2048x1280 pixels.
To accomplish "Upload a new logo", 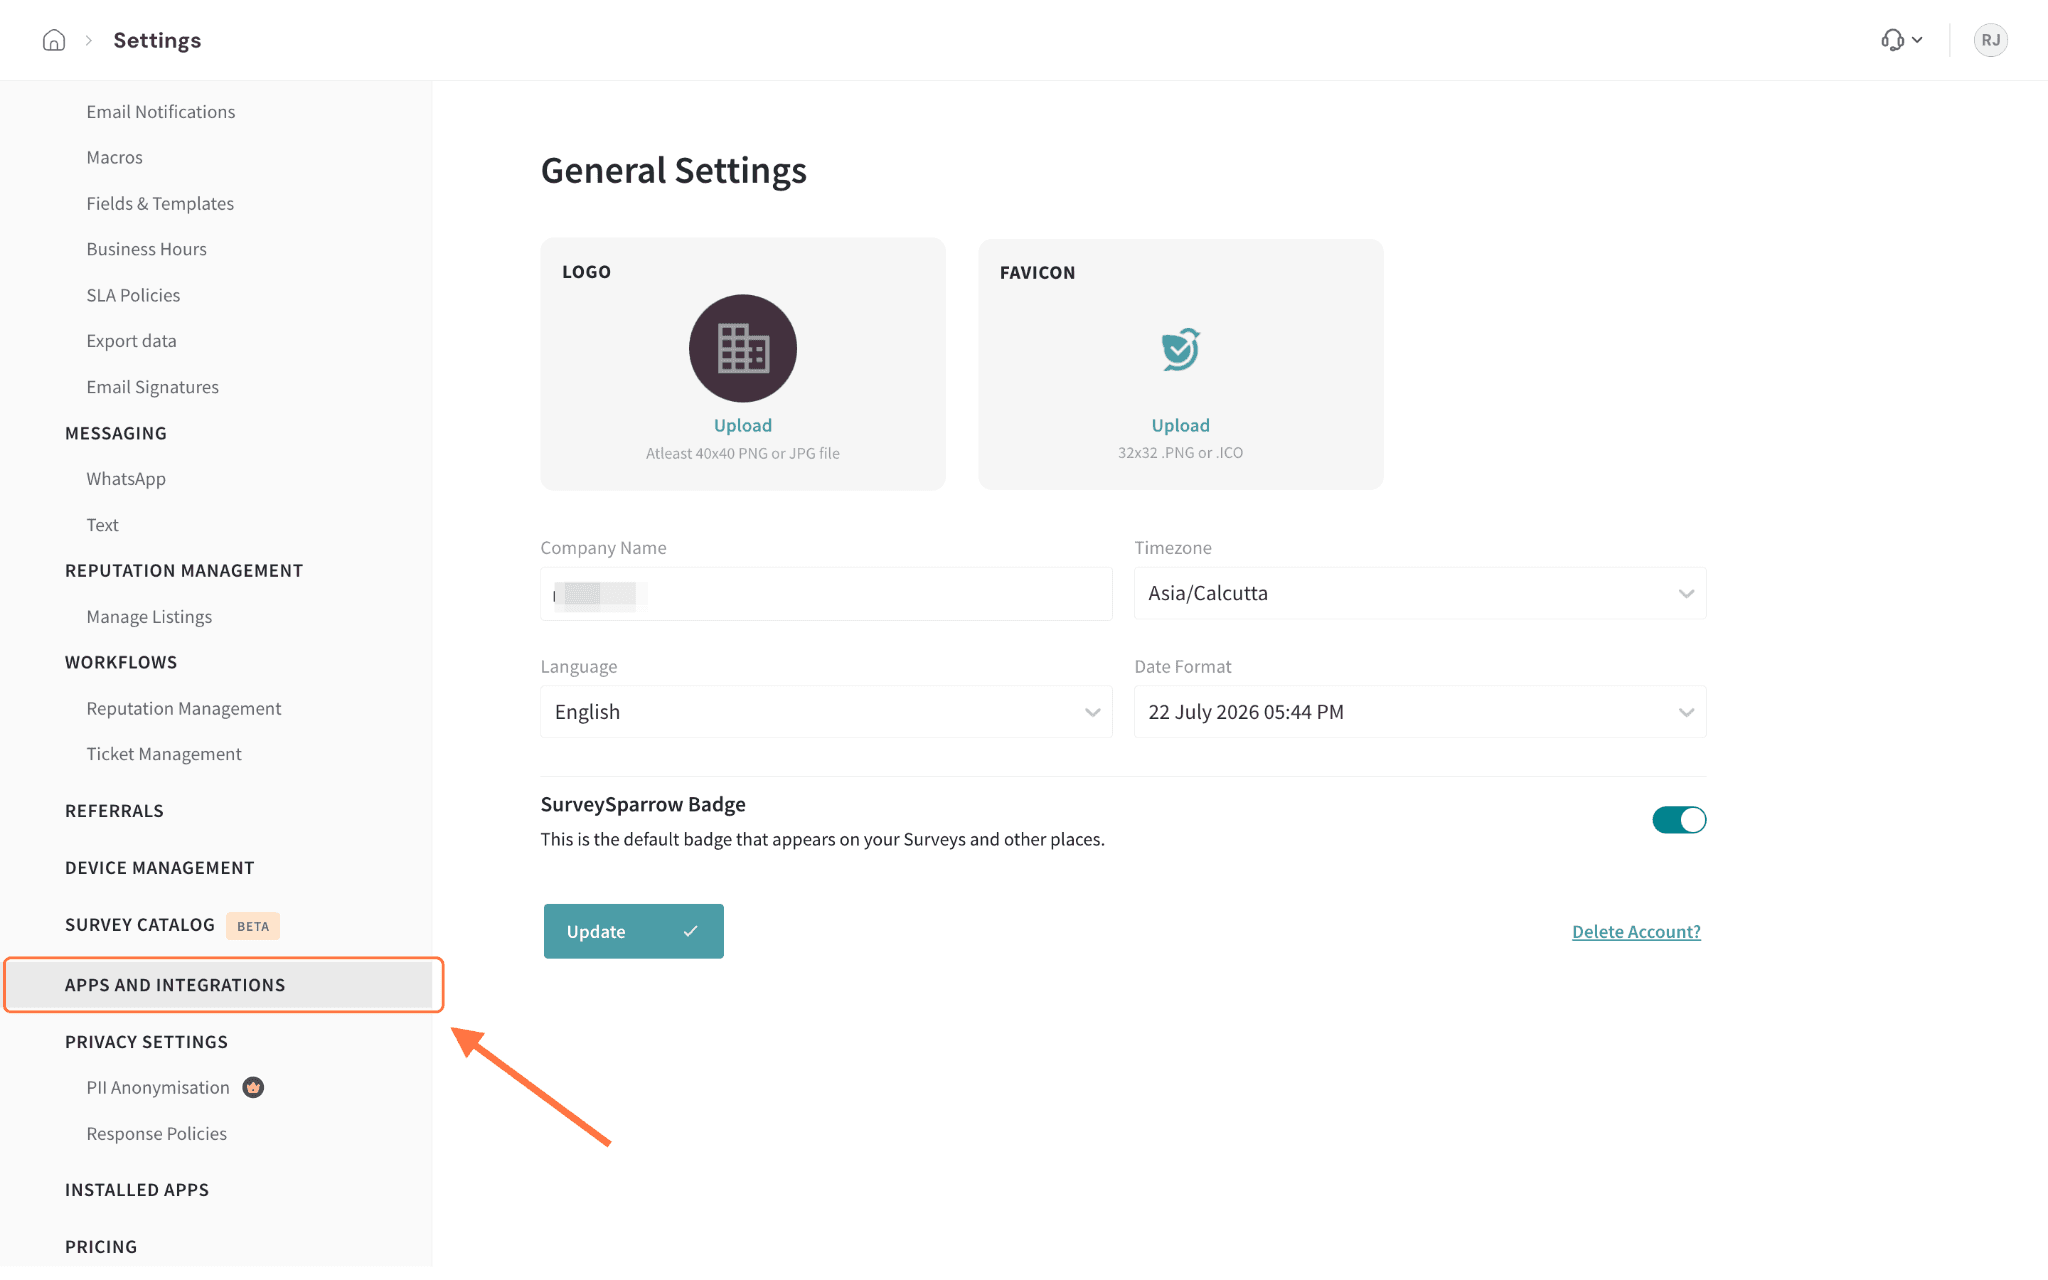I will pos(743,425).
